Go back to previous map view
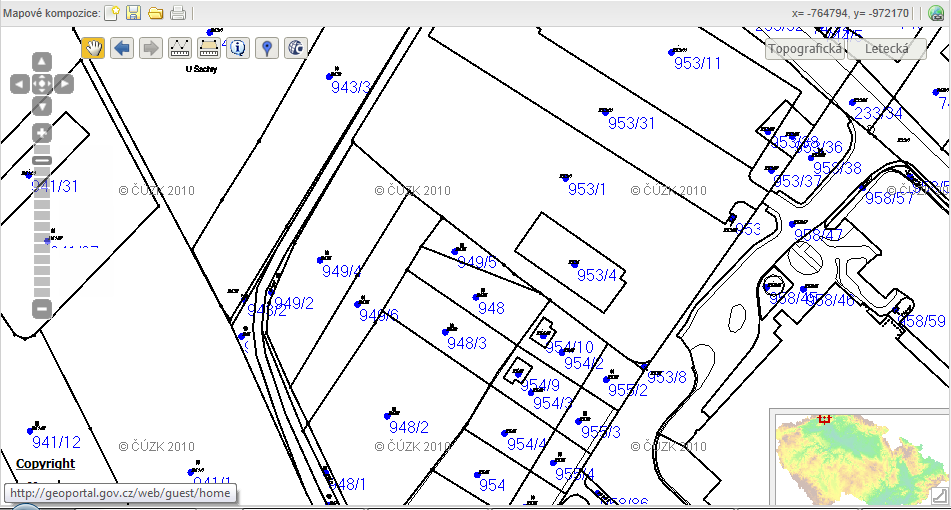 click(x=122, y=48)
